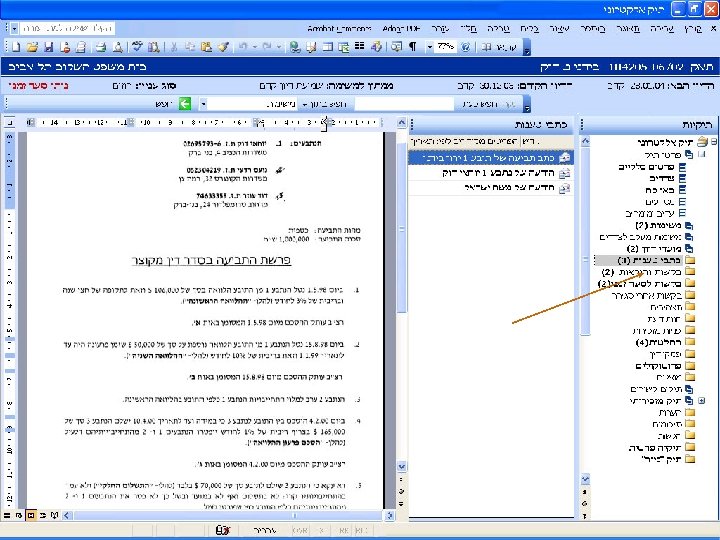Open the Acrobat Comments menu
The width and height of the screenshot is (720, 540).
[x=339, y=29]
